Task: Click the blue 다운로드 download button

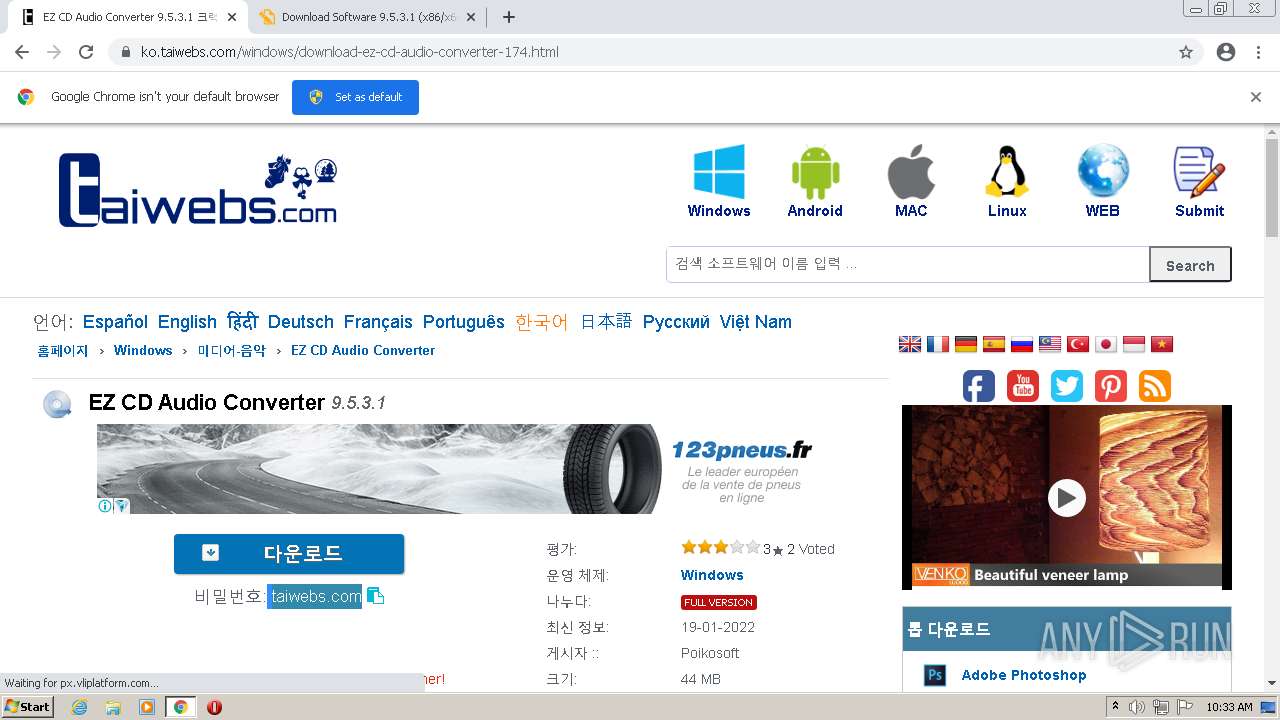Action: click(289, 553)
